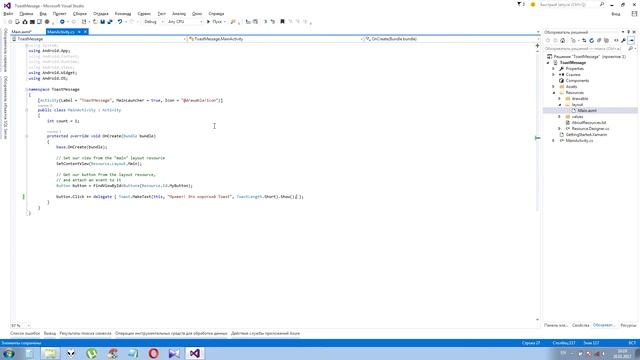Select GettingStarted.Xamarin file in tree
This screenshot has height=360, width=640.
pos(586,134)
